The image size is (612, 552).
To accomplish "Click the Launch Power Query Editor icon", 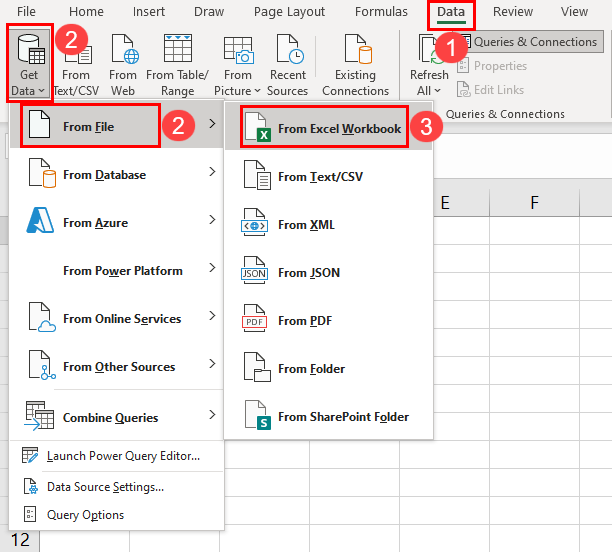I will click(x=30, y=455).
